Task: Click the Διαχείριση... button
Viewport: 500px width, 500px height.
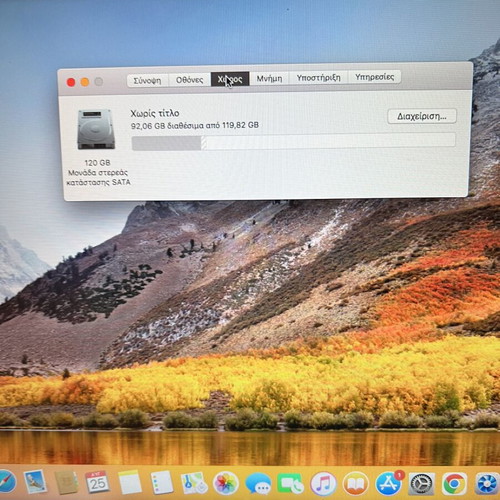Action: (422, 116)
